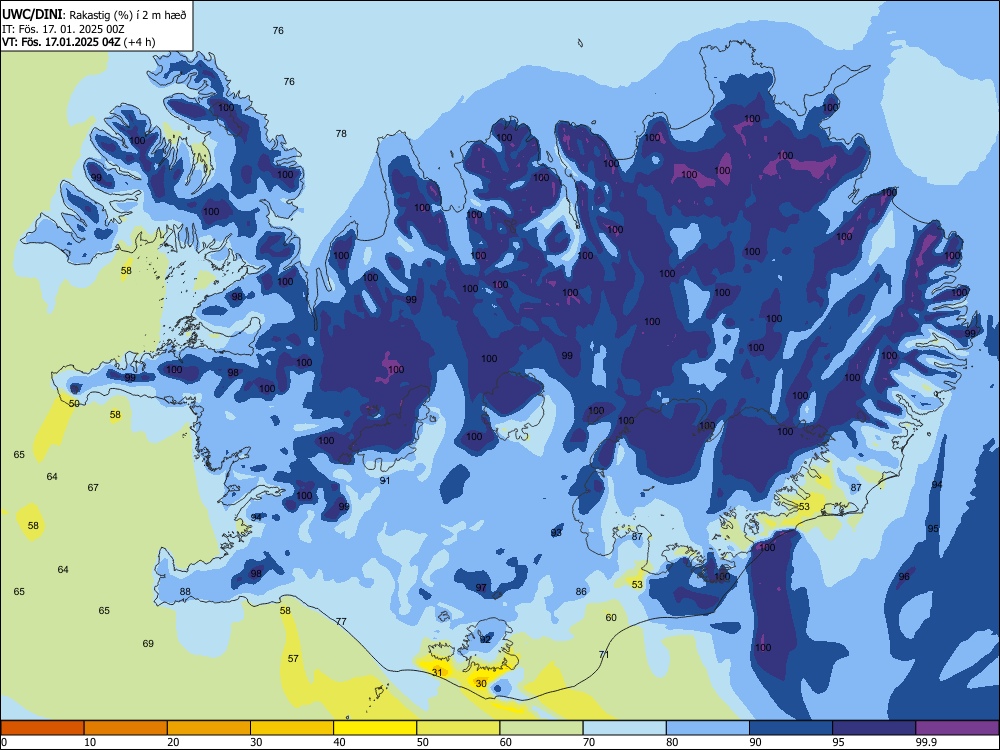
Task: Click the legend tick label 99.9
Action: [x=926, y=742]
